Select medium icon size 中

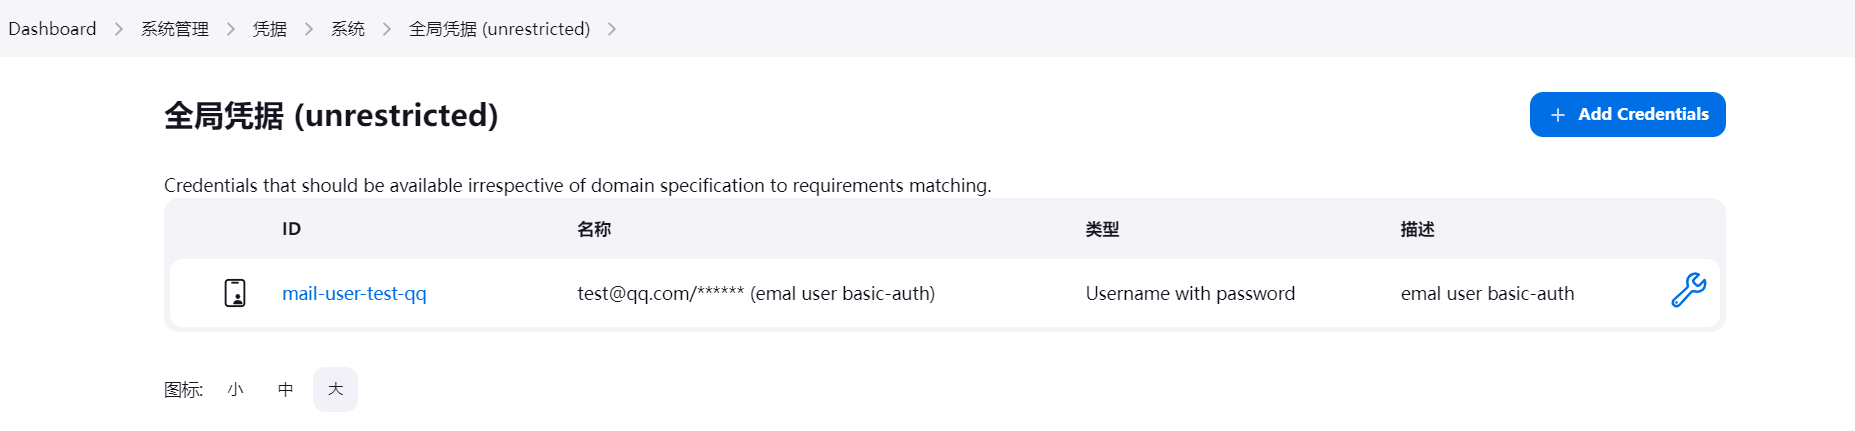tap(285, 389)
